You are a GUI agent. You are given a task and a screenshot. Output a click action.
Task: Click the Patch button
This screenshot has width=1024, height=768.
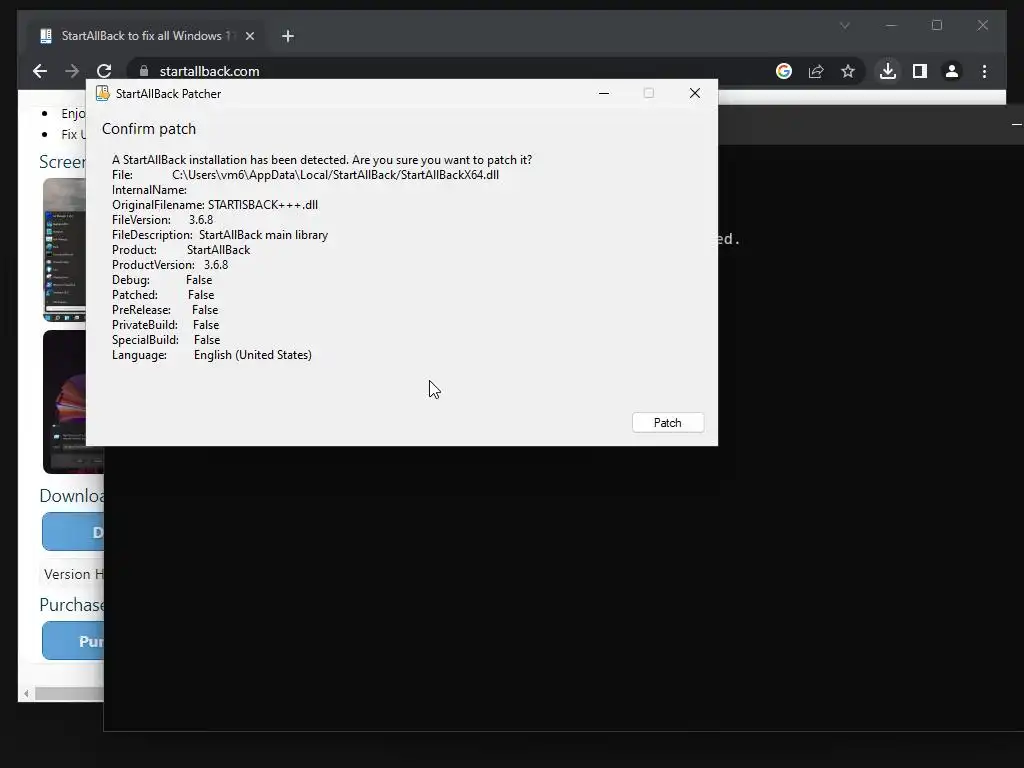click(x=667, y=423)
